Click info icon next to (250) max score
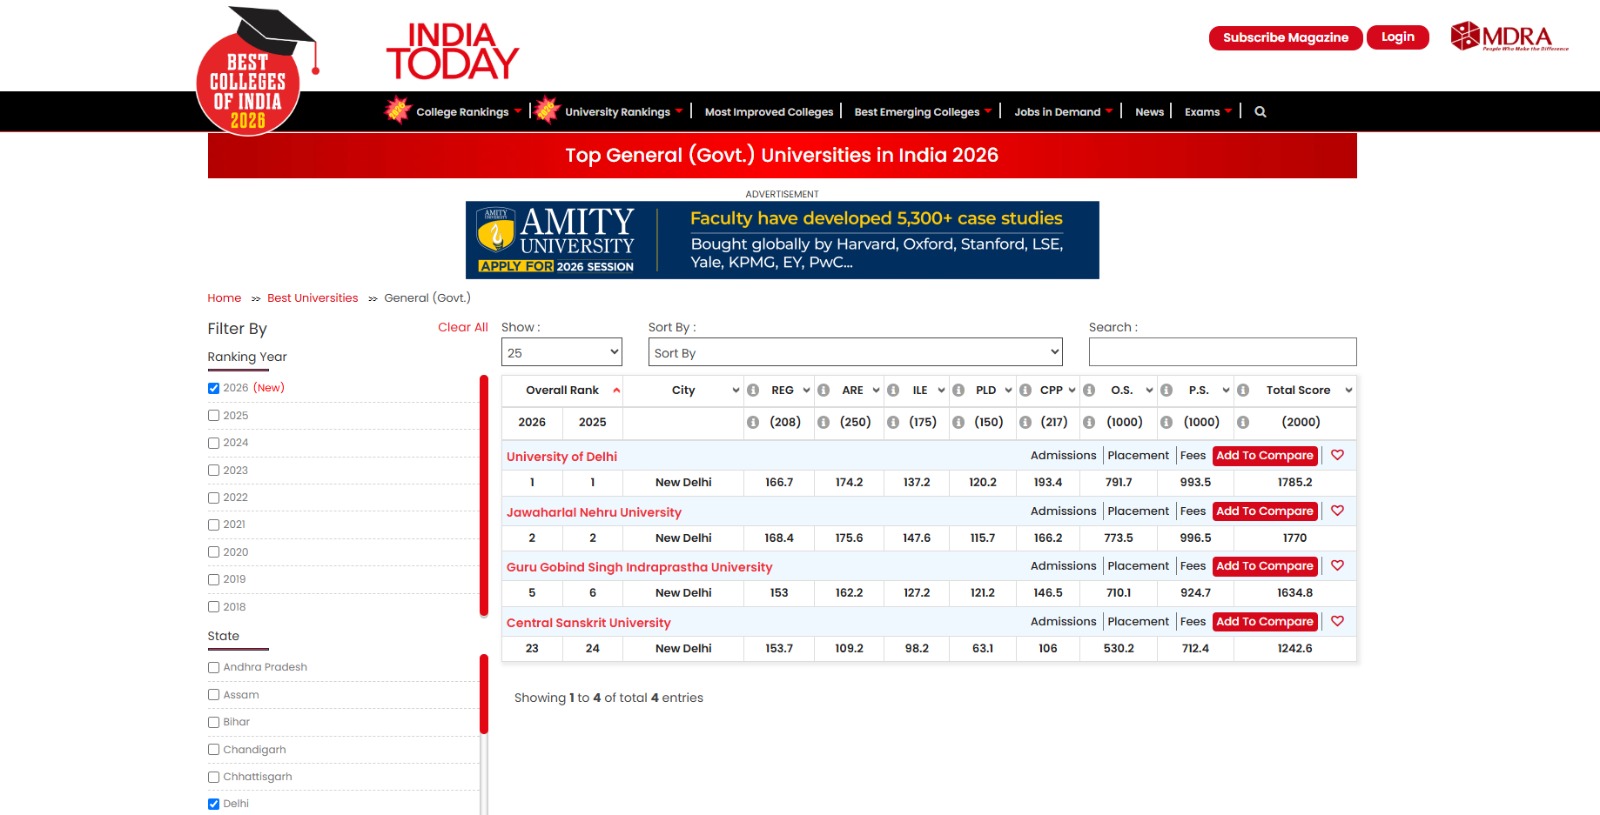The width and height of the screenshot is (1600, 815). (823, 422)
